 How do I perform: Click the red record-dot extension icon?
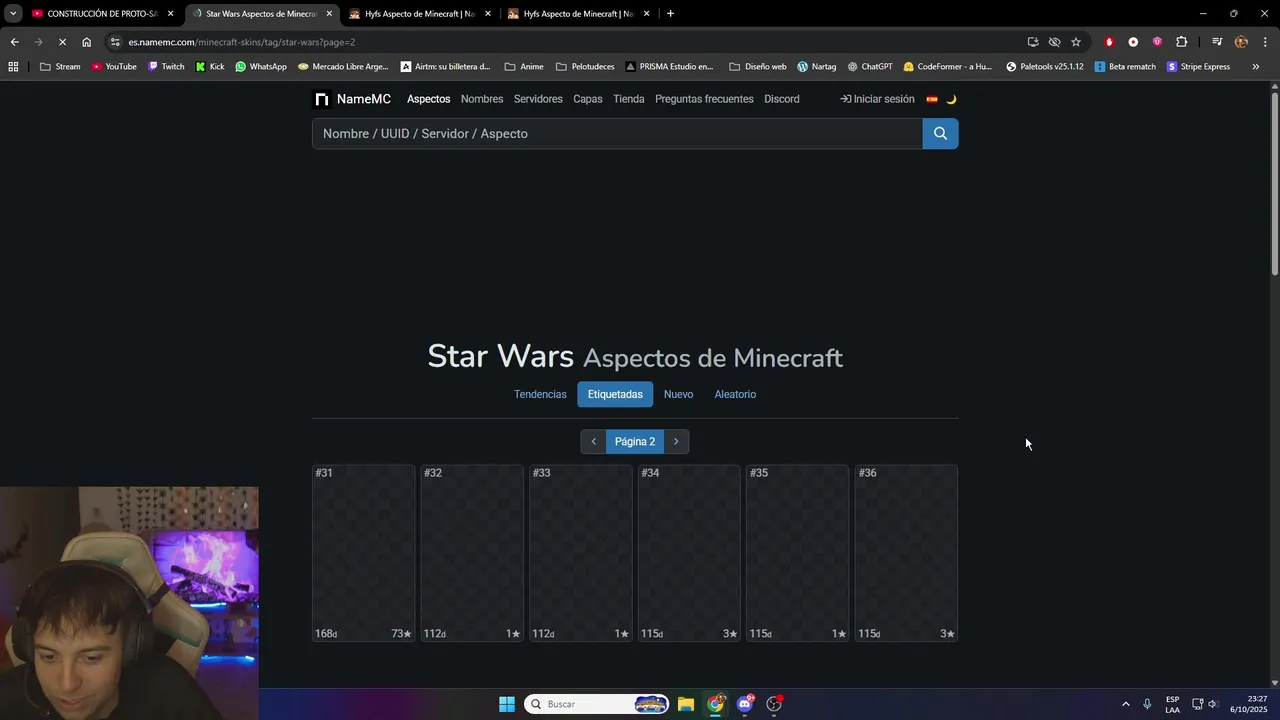(x=1133, y=42)
